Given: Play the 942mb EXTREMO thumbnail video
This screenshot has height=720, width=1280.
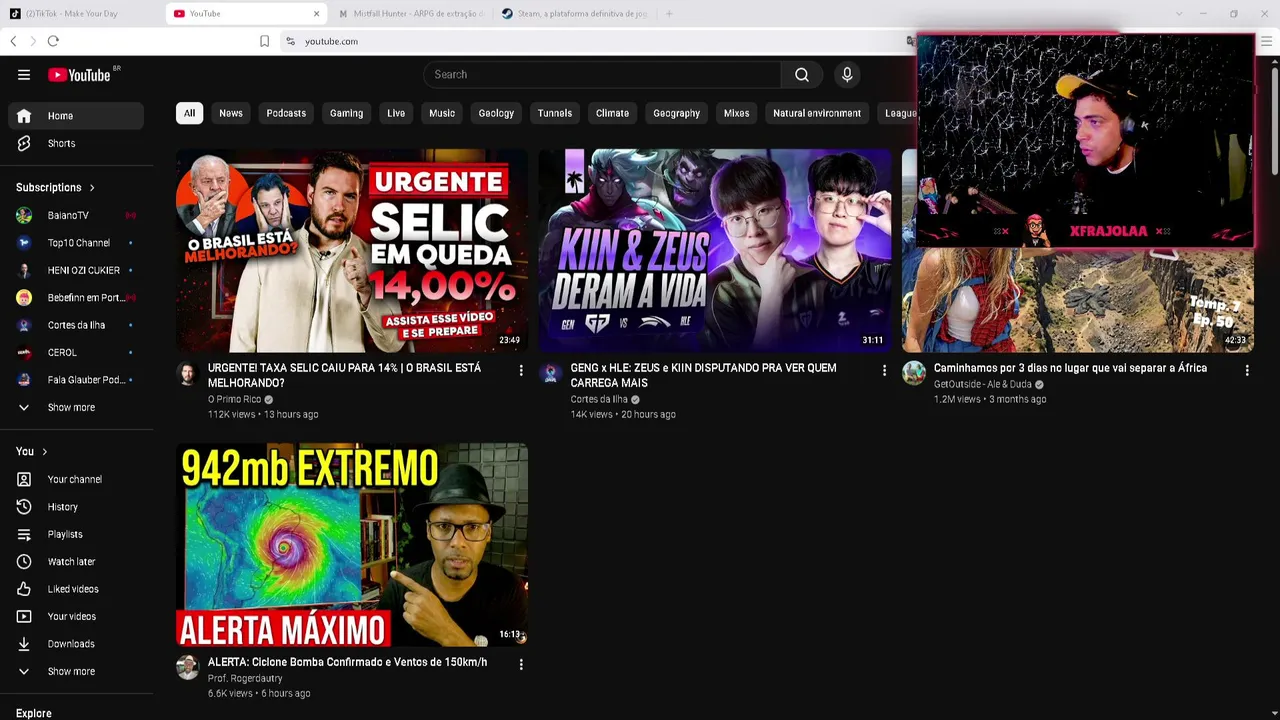Looking at the screenshot, I should coord(352,545).
